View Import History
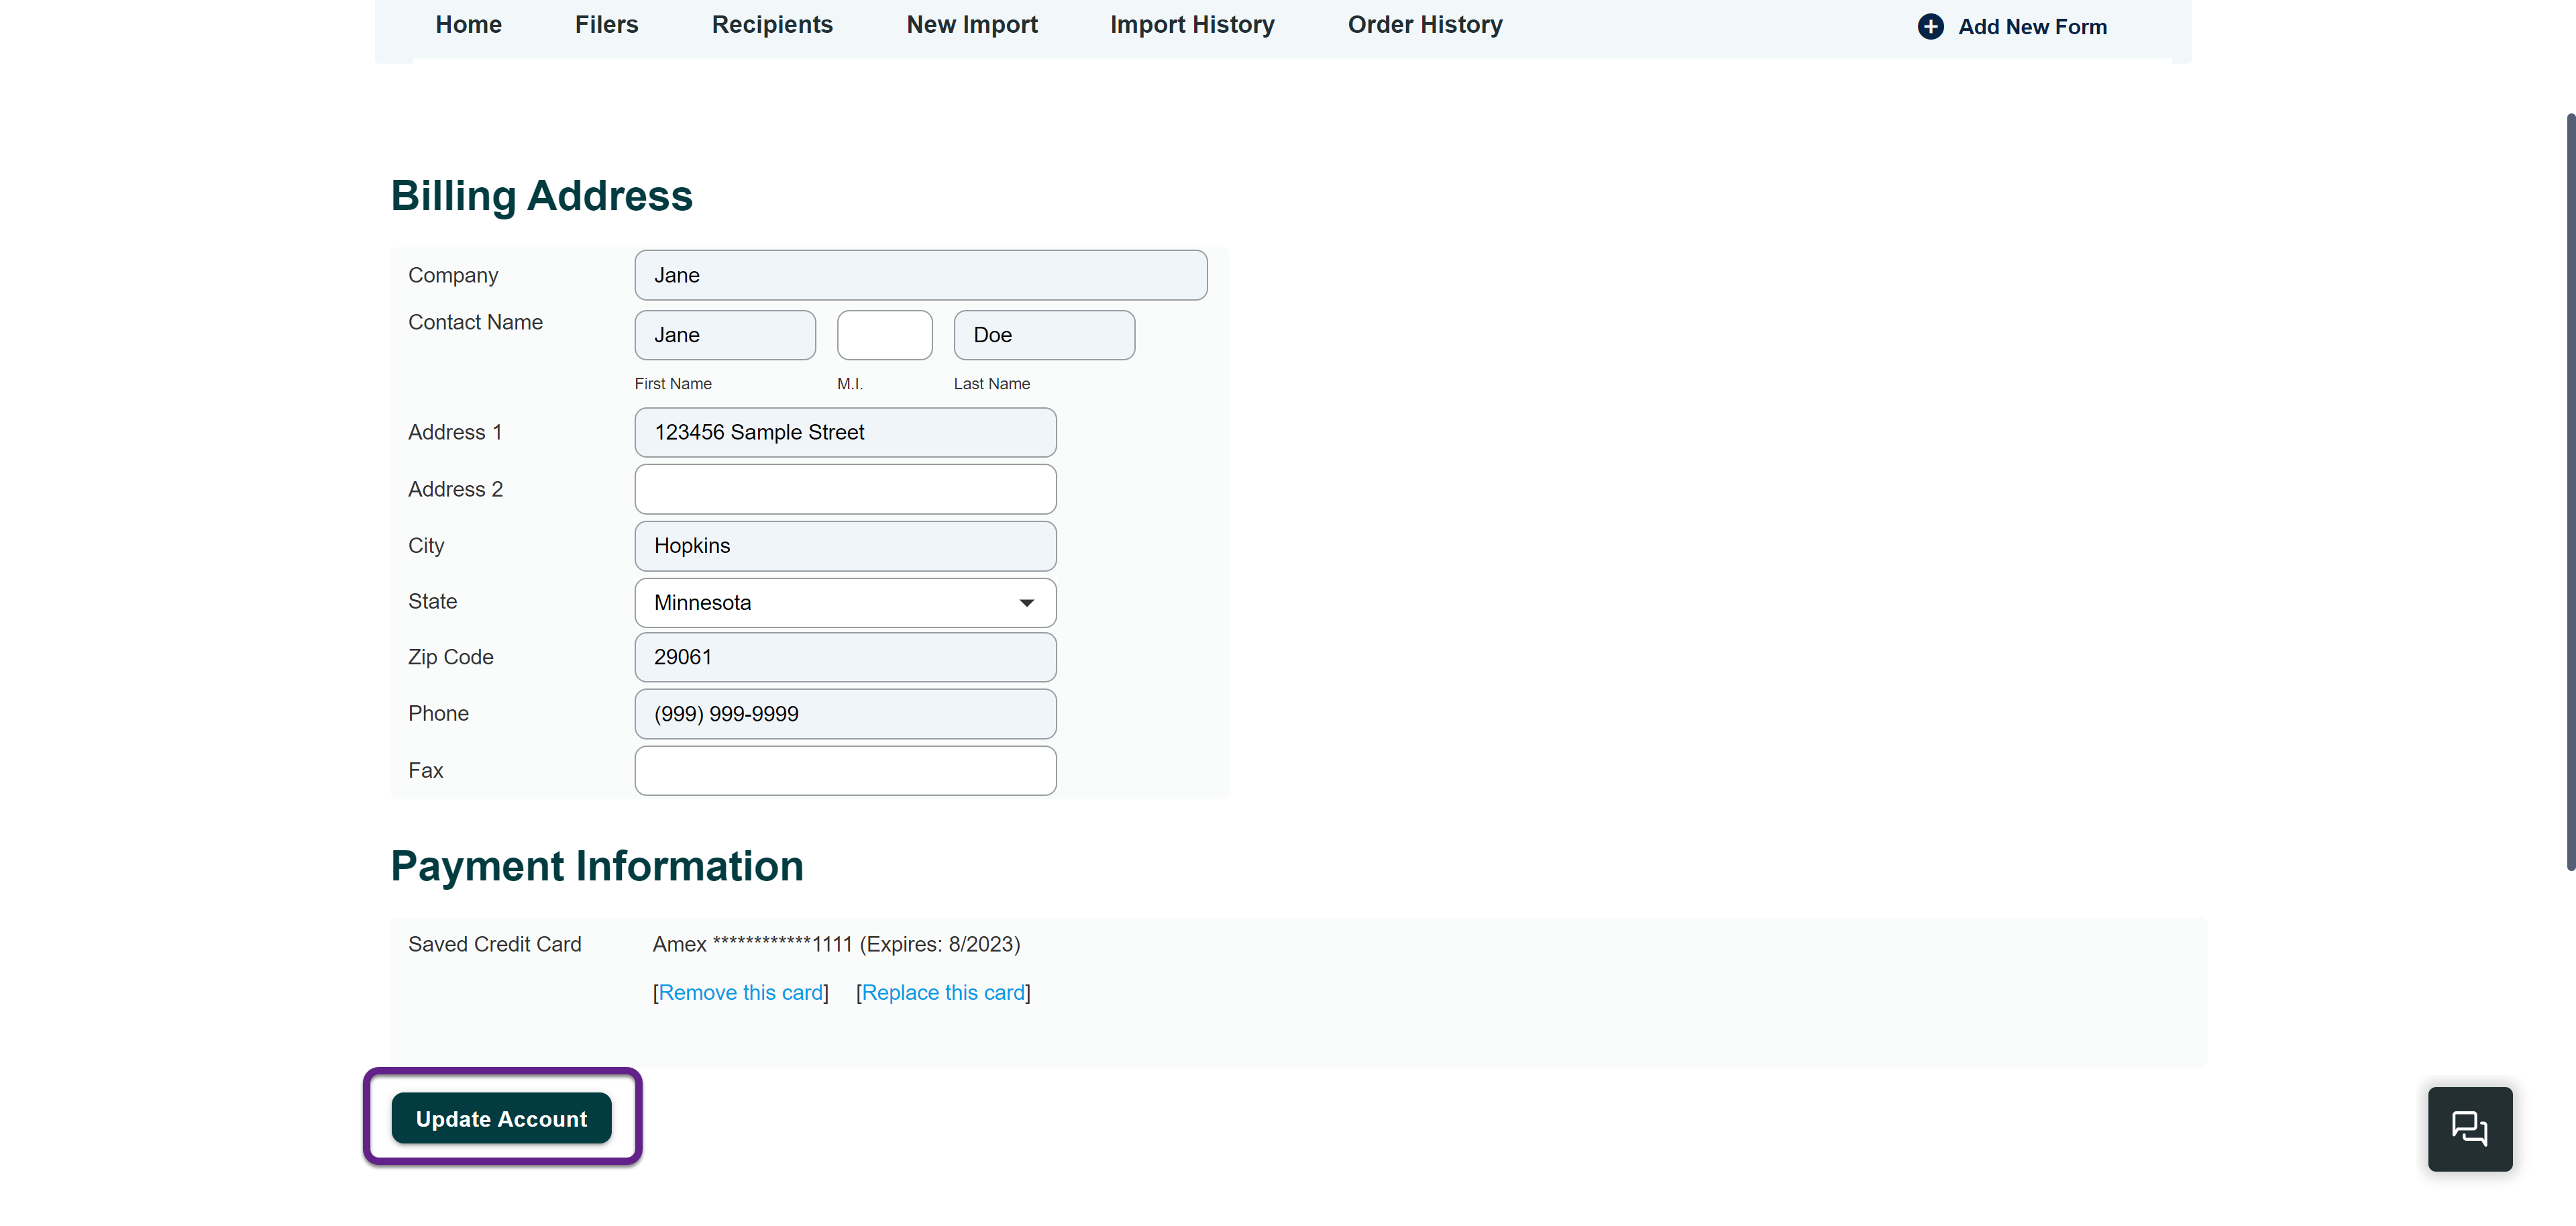The image size is (2576, 1226). (x=1192, y=24)
